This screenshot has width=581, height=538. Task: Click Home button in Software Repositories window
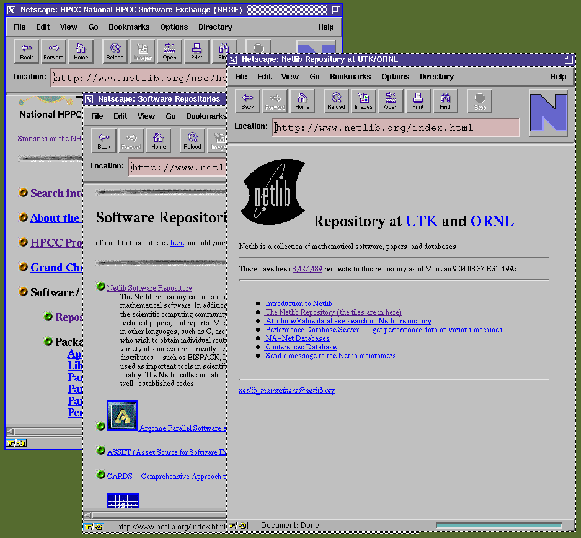[x=159, y=140]
